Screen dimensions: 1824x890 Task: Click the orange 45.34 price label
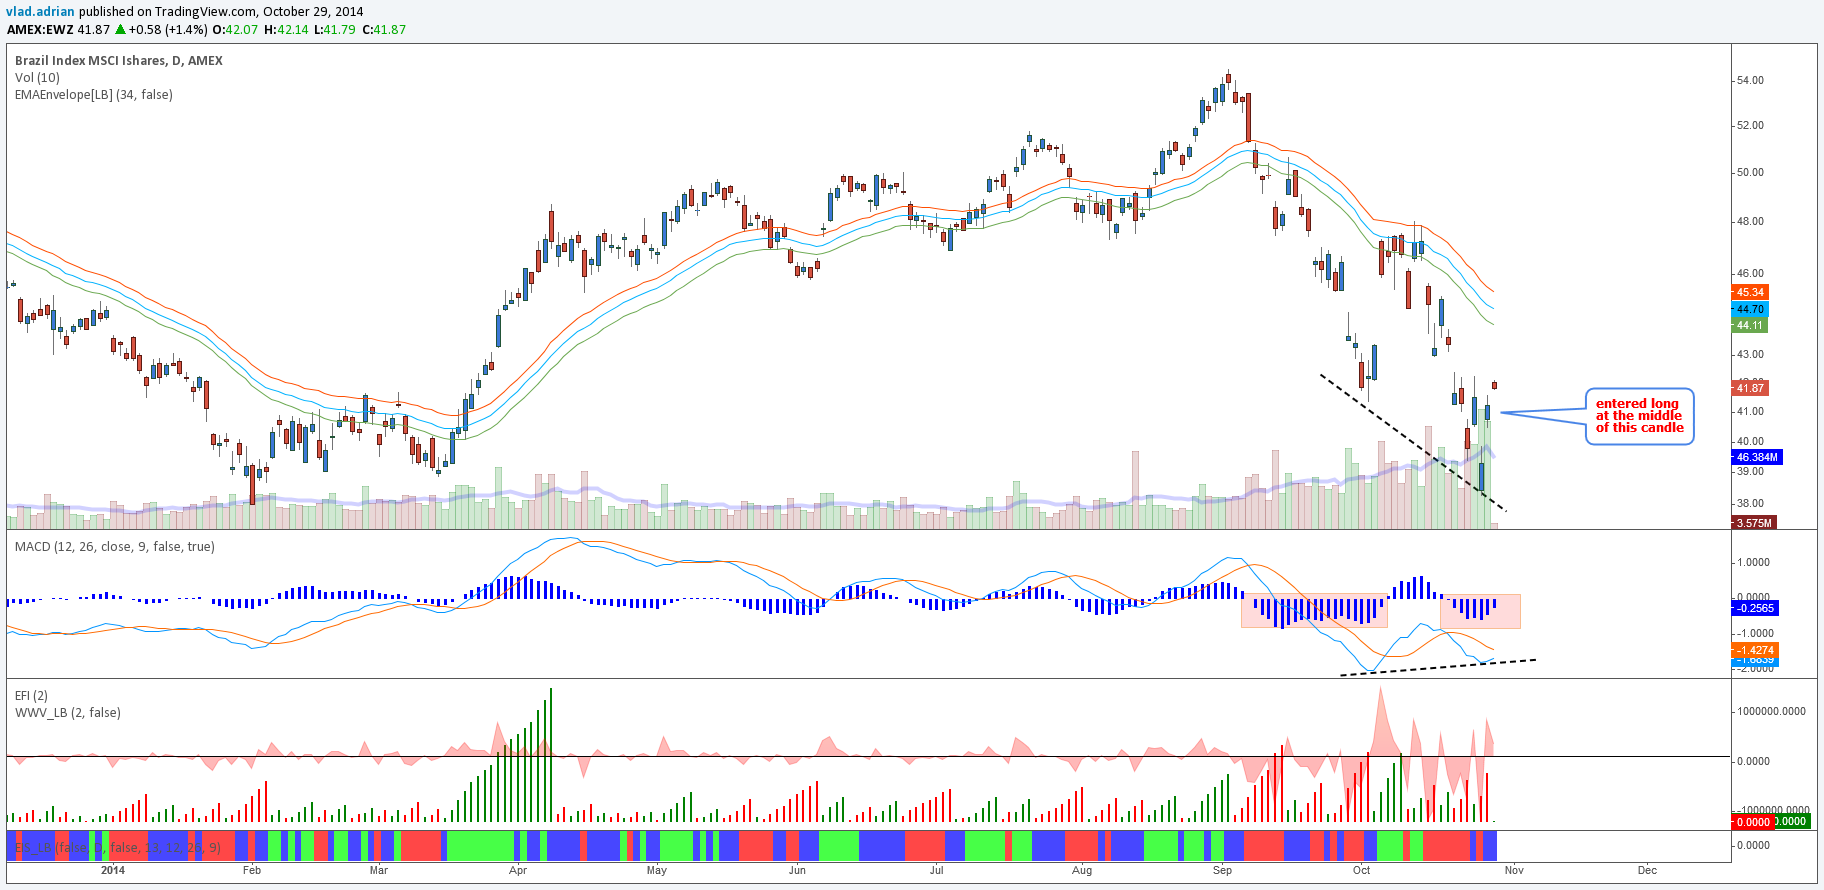1750,293
